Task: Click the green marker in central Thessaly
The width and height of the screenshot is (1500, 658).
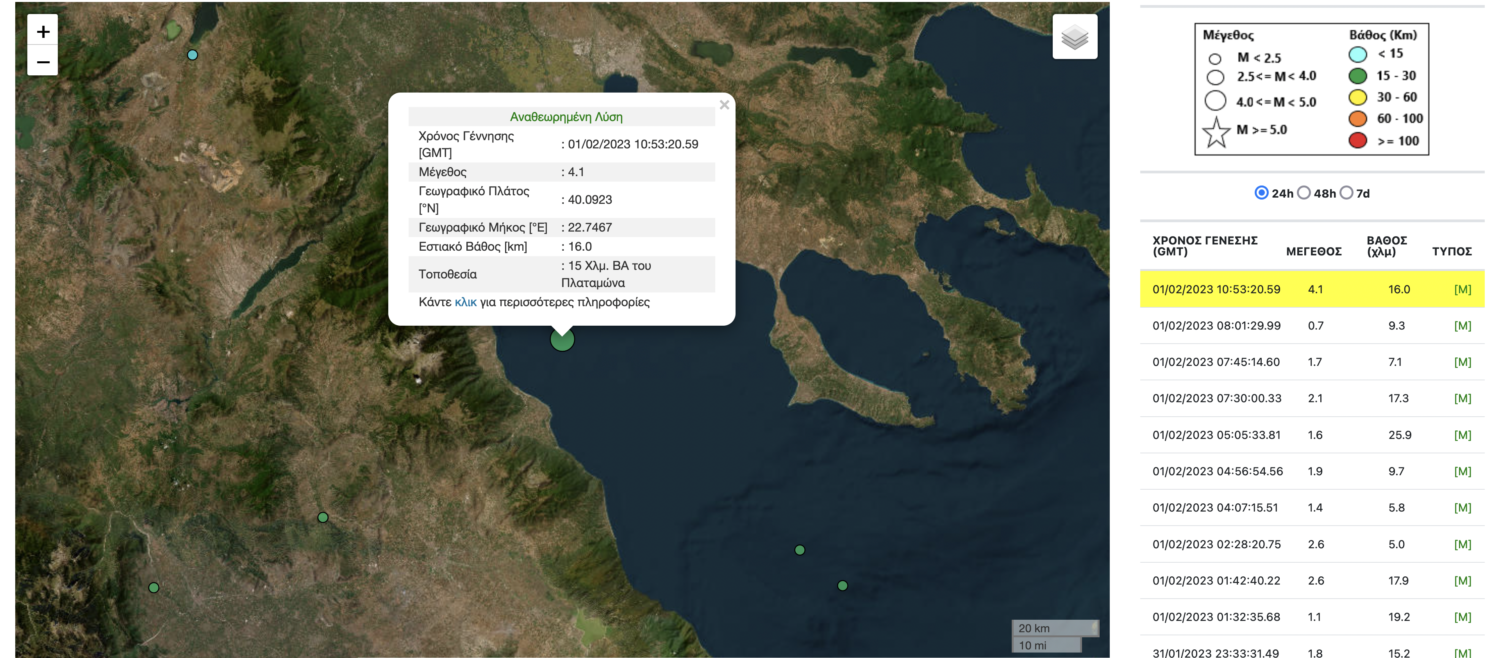Action: tap(323, 517)
